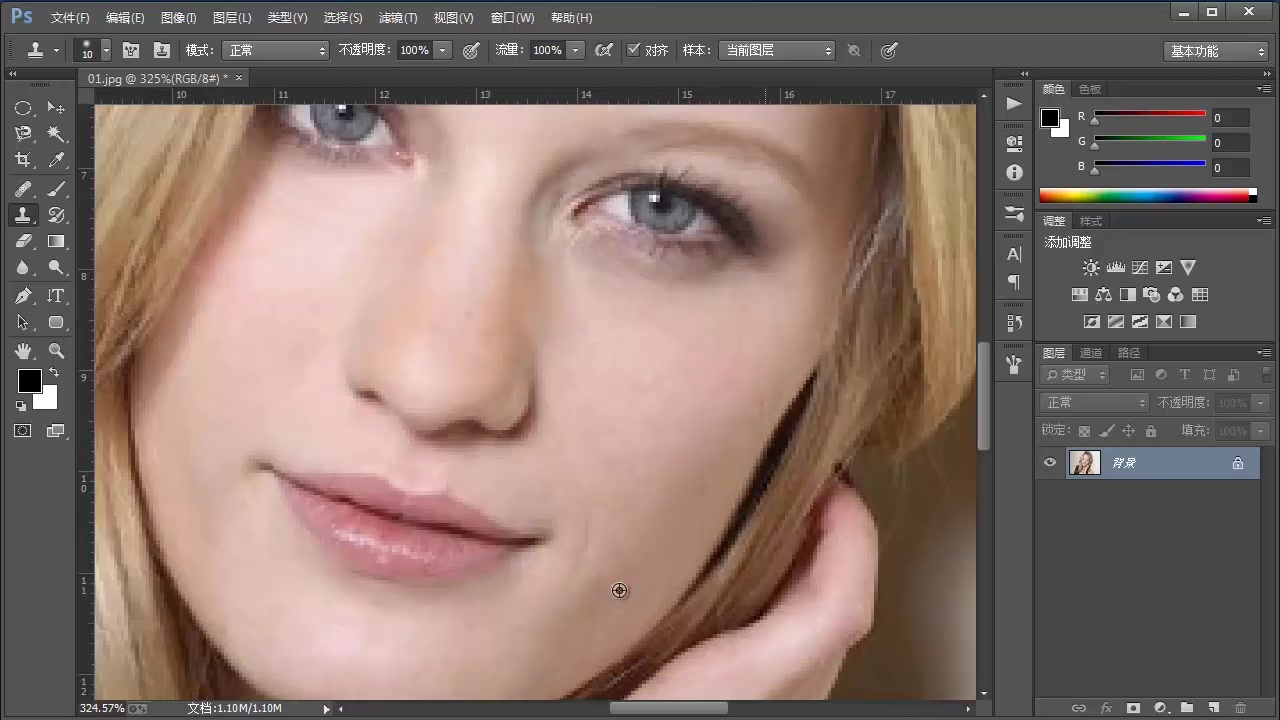Open the workspace (基本功能) dropdown
Screen dimensions: 1280x720
(1216, 51)
